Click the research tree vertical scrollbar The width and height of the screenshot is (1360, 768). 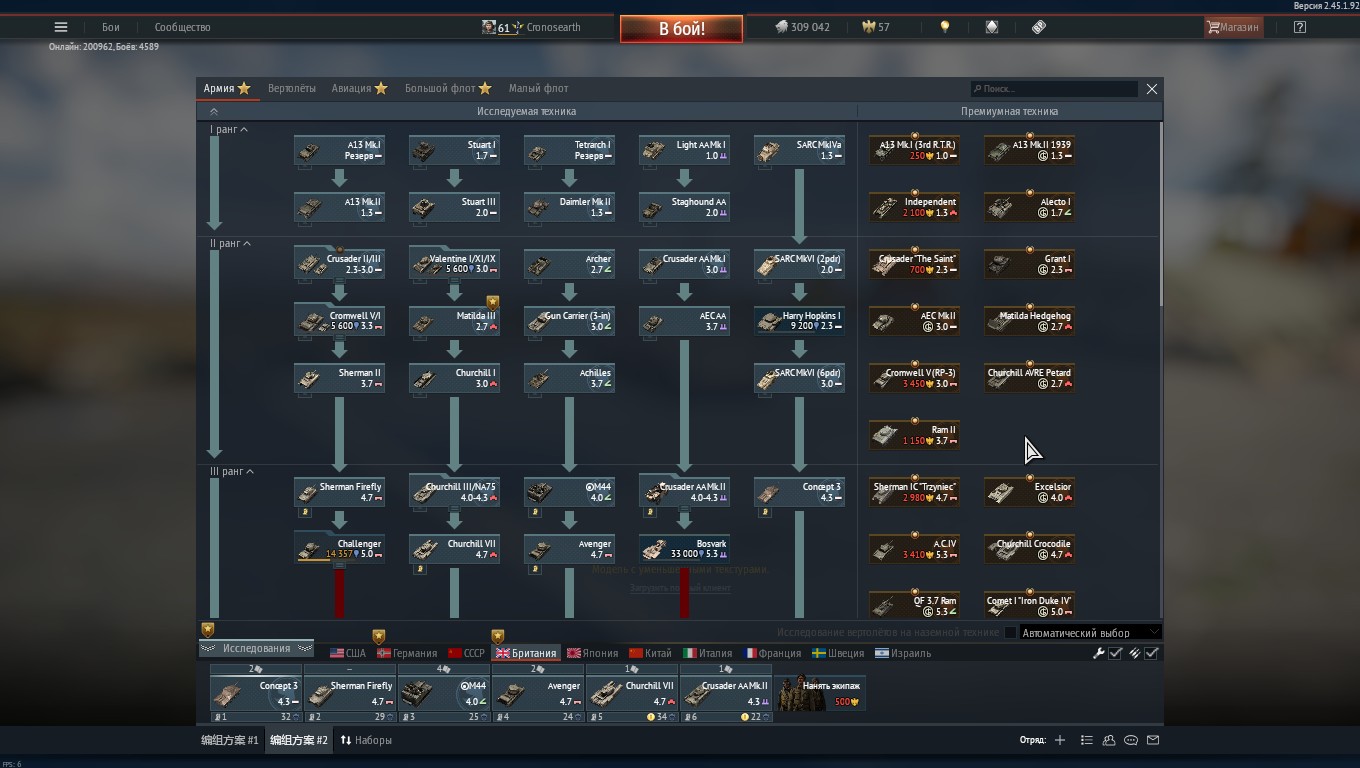pos(1160,214)
